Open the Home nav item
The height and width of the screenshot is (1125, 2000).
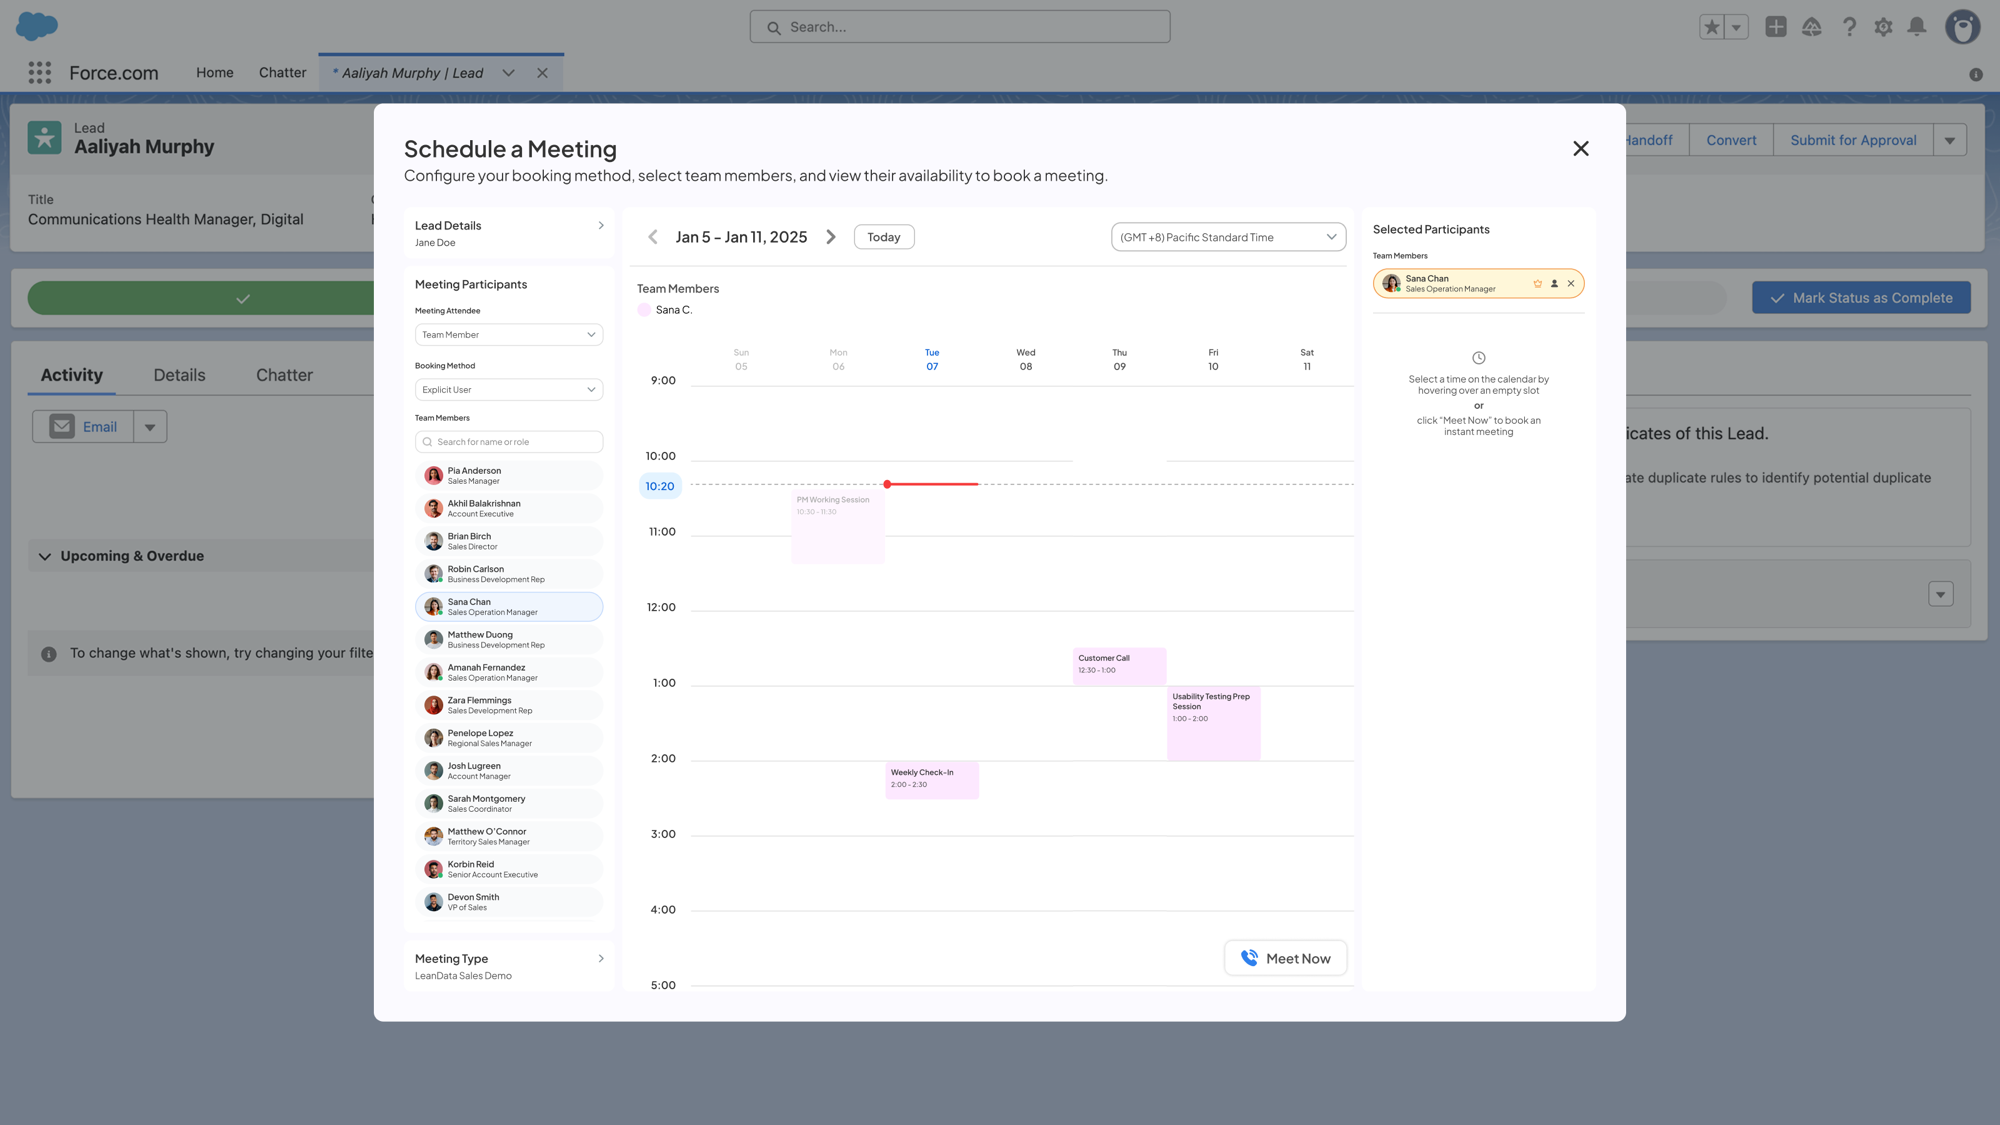[x=215, y=73]
